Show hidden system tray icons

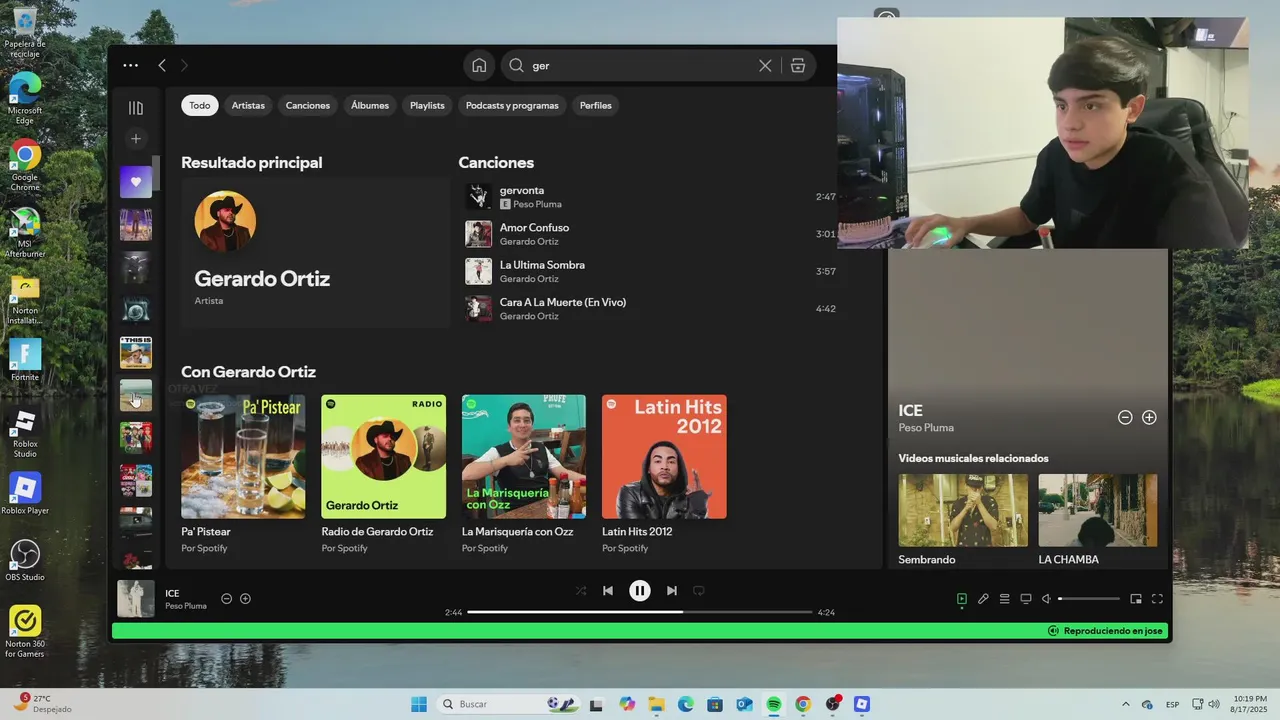tap(1126, 704)
